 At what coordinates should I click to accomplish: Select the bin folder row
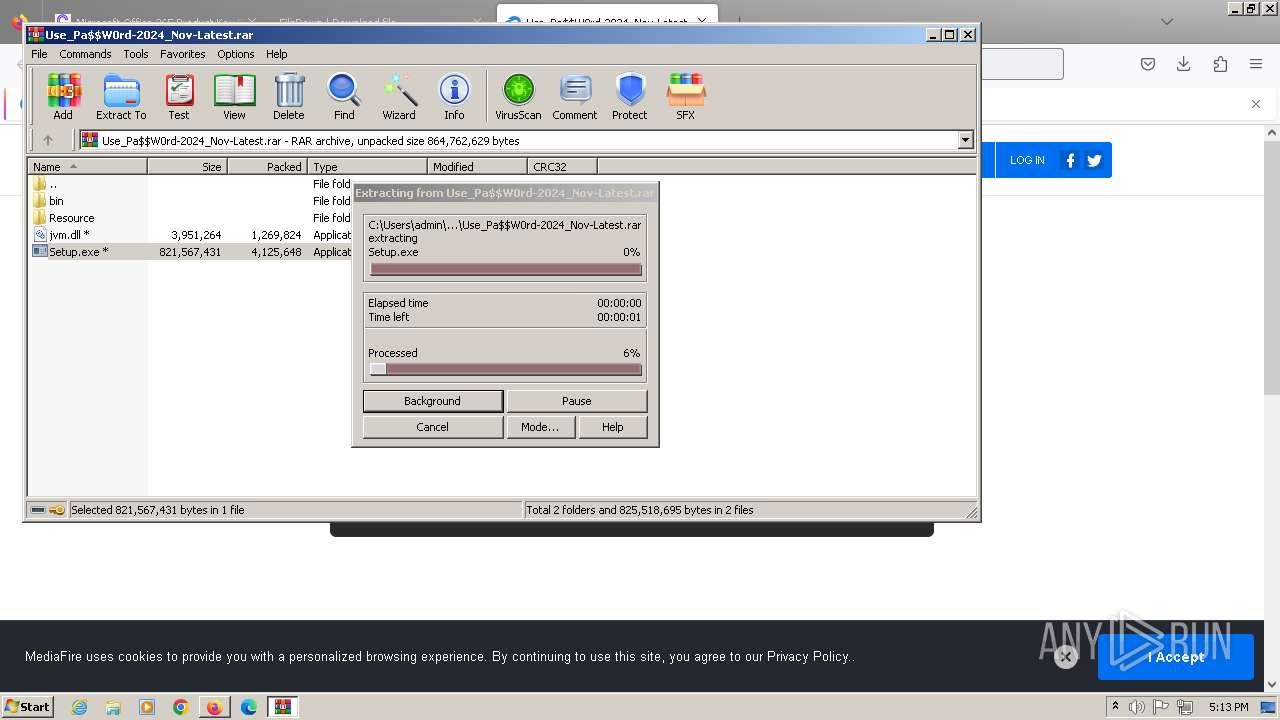pos(190,201)
